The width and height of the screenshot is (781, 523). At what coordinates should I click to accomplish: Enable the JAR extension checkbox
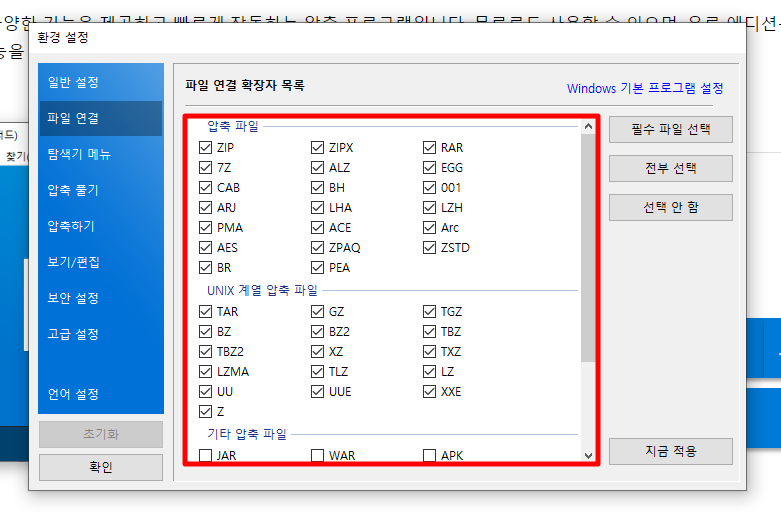[205, 455]
